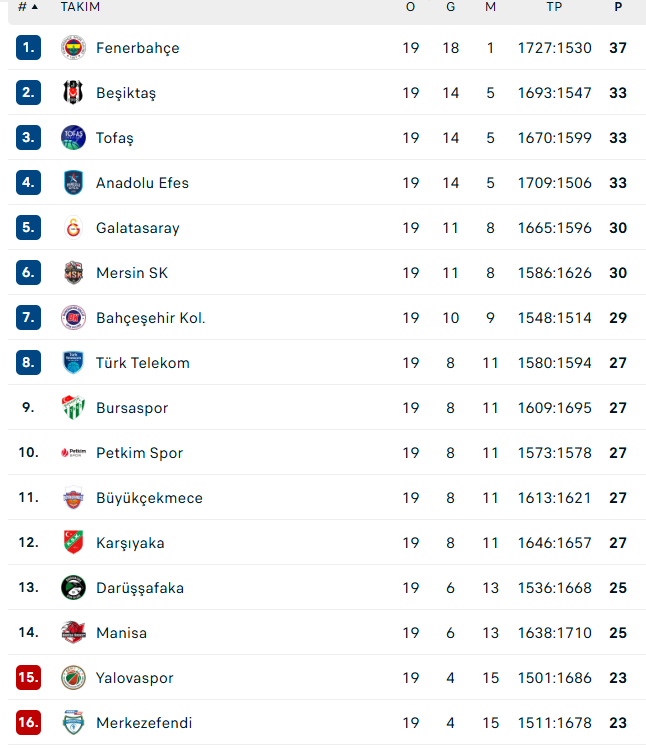Click the Karşıyaka team logo

coord(73,543)
